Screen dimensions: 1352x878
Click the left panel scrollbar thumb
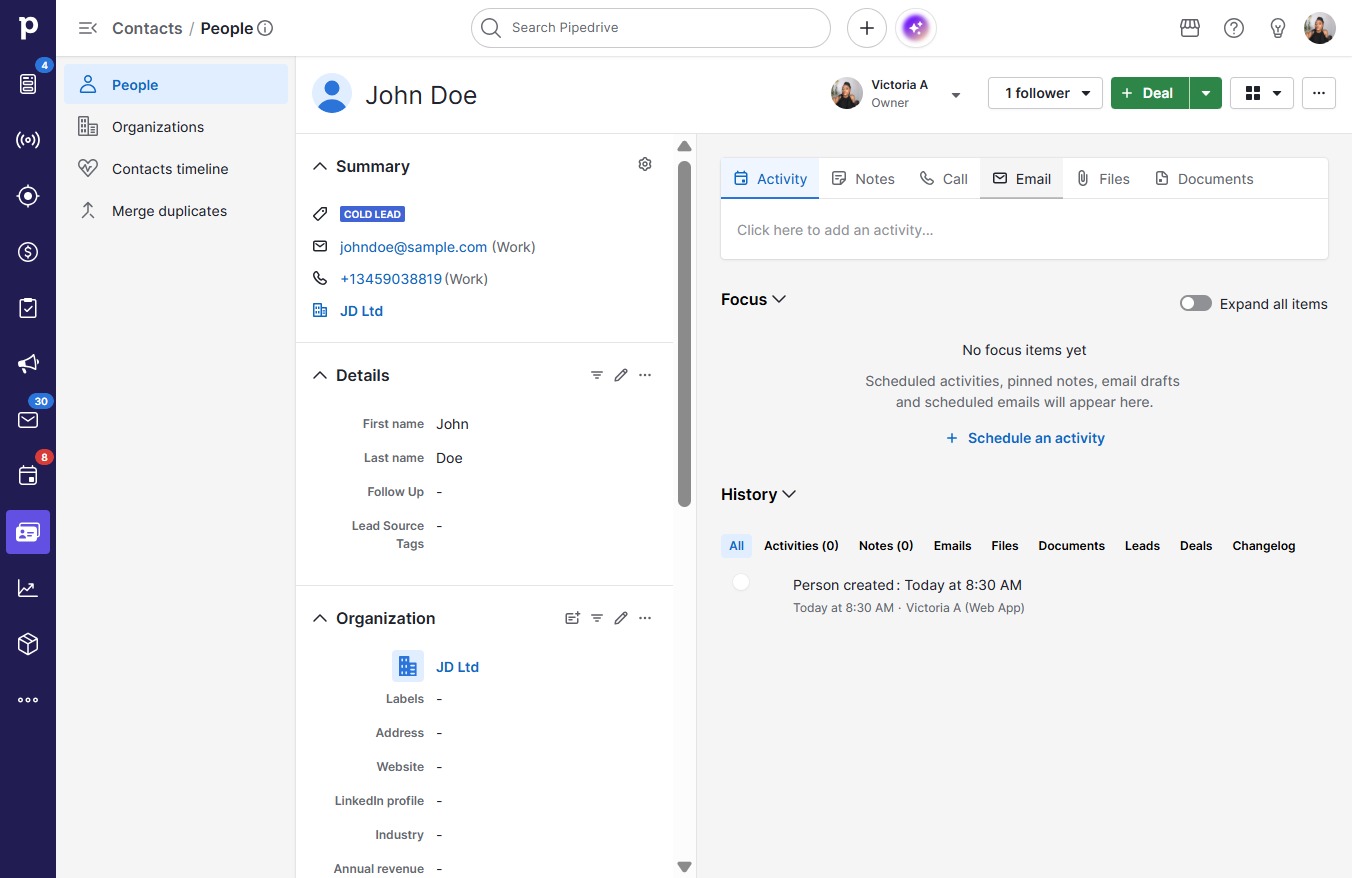684,334
